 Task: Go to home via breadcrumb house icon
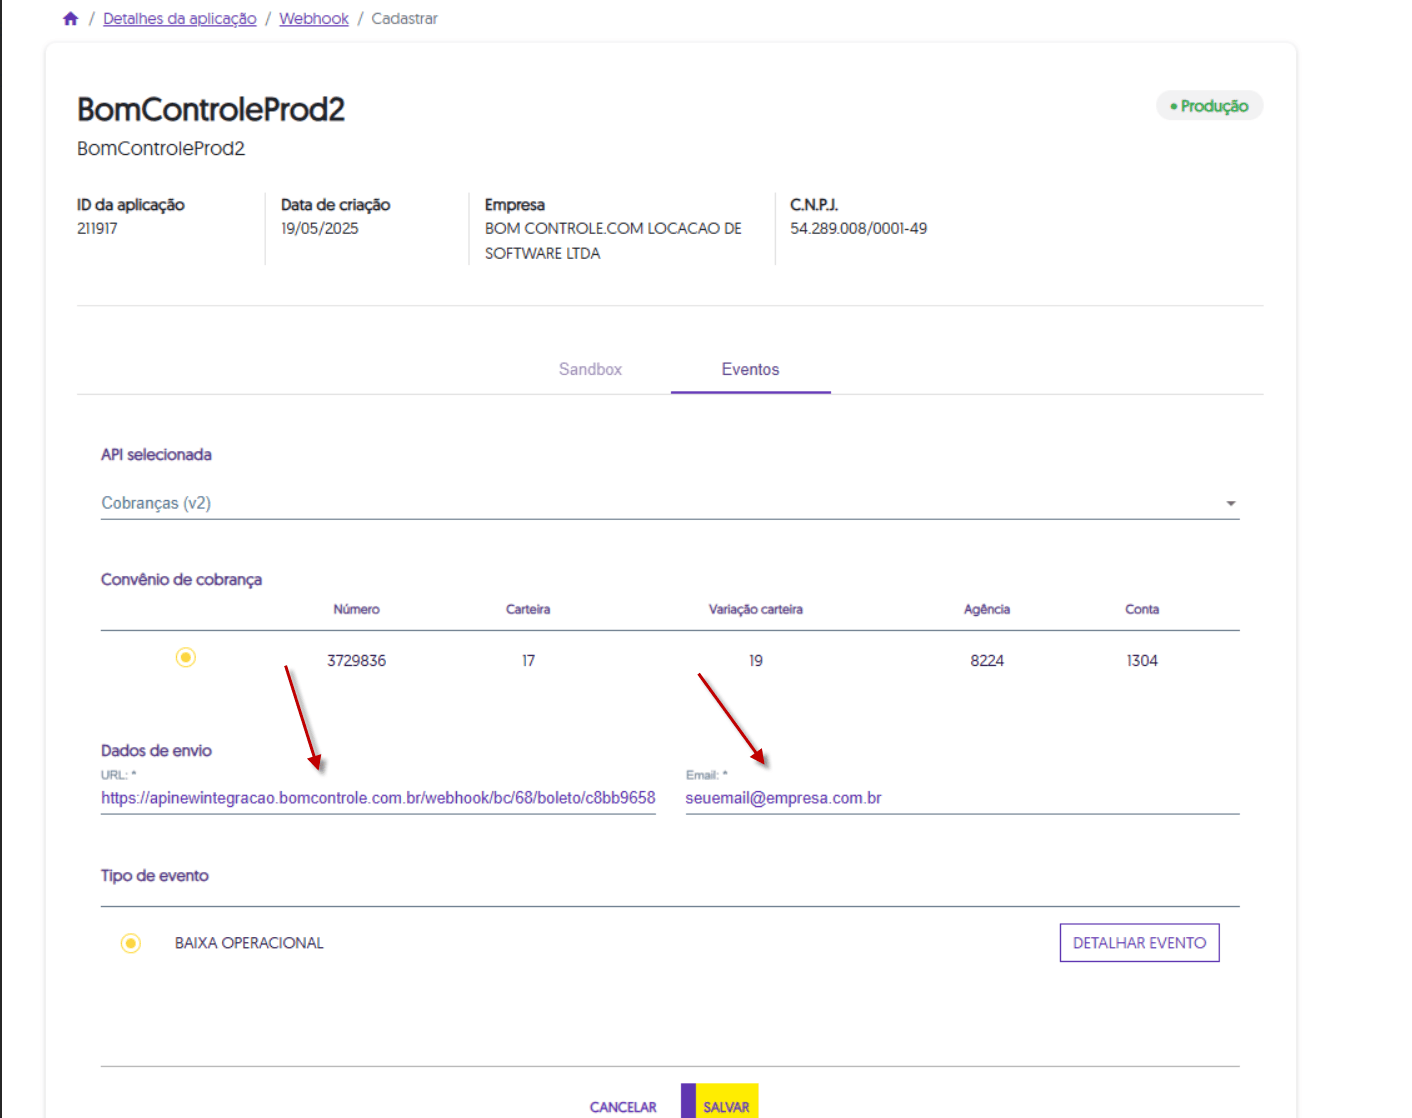70,19
